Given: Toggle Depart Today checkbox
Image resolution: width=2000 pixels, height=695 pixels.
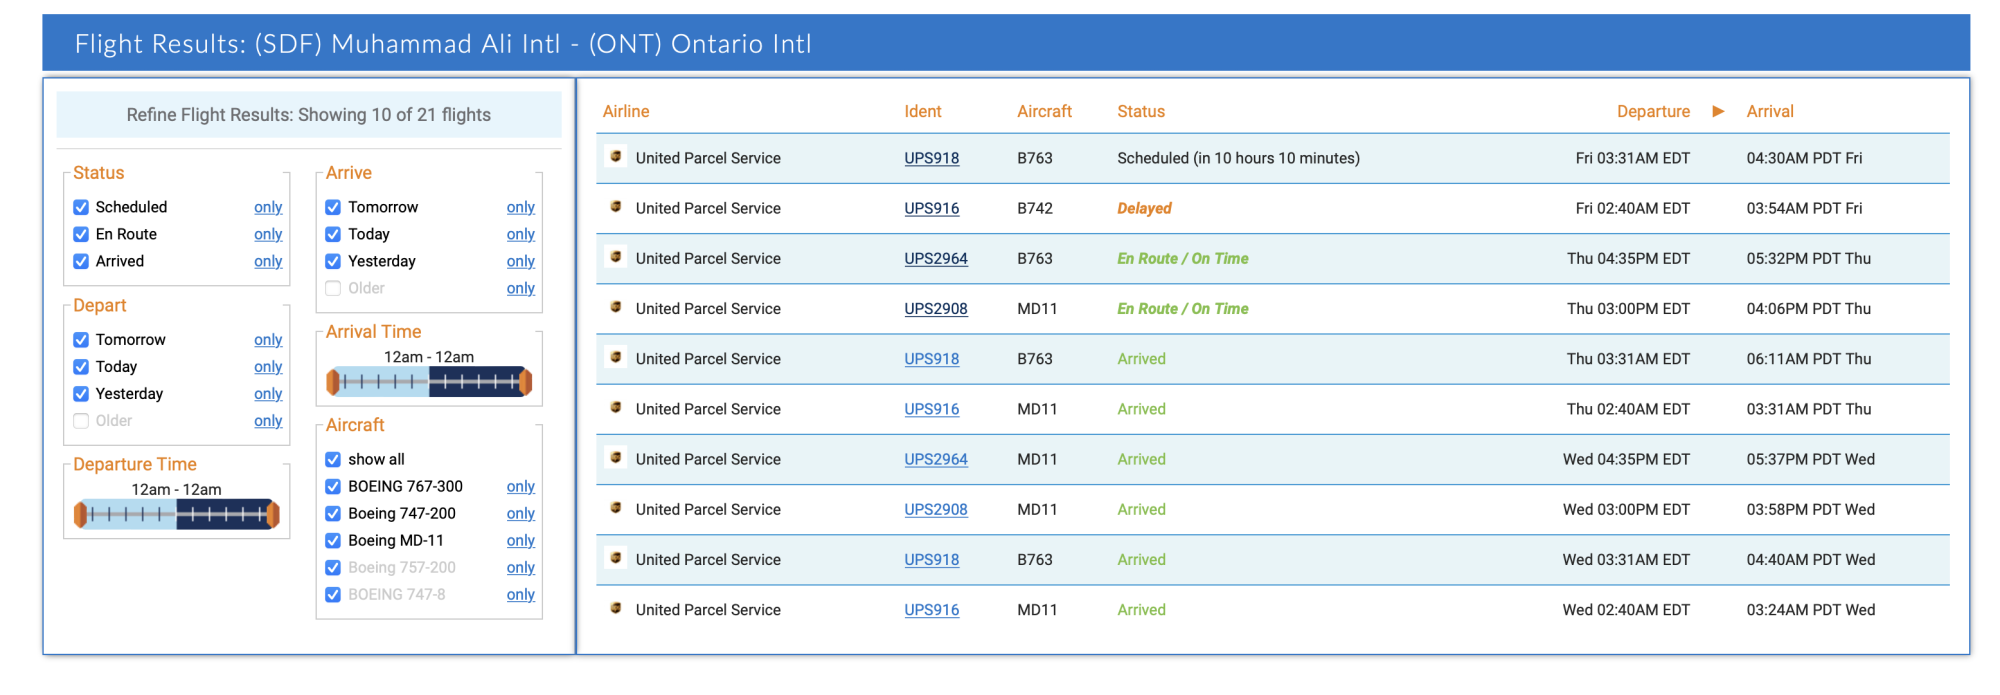Looking at the screenshot, I should click(81, 367).
